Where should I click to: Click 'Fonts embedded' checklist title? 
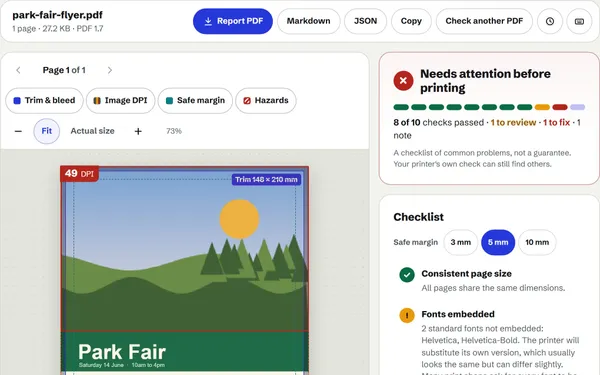pyautogui.click(x=458, y=314)
